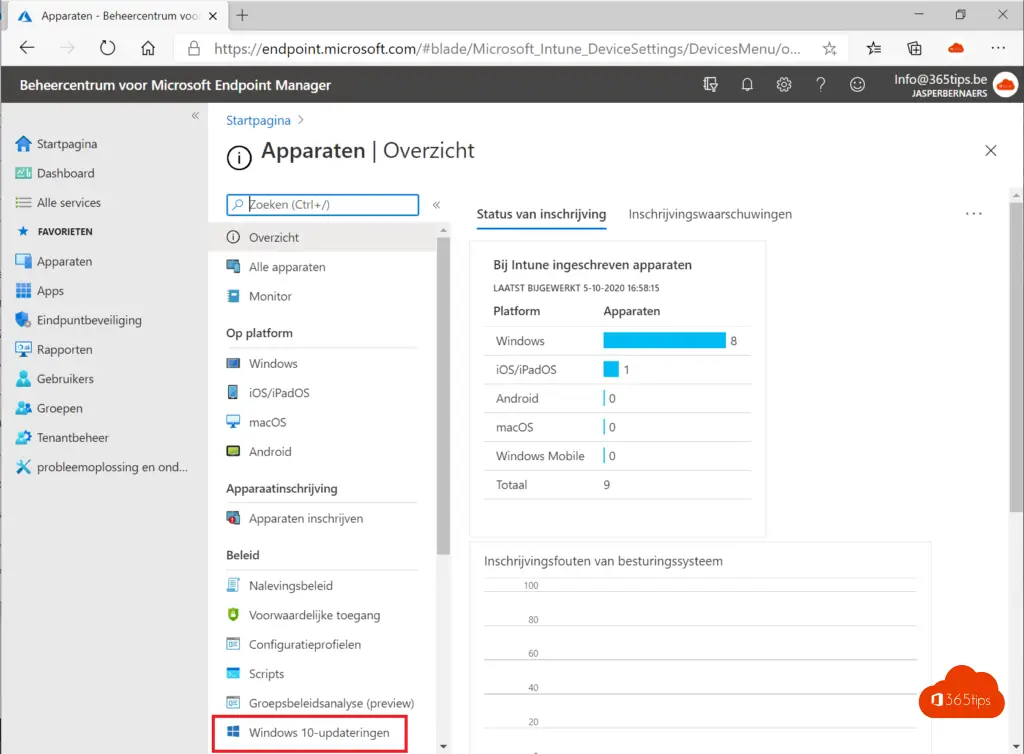This screenshot has height=754, width=1024.
Task: Collapse the Apparaten blade menu
Action: point(436,204)
